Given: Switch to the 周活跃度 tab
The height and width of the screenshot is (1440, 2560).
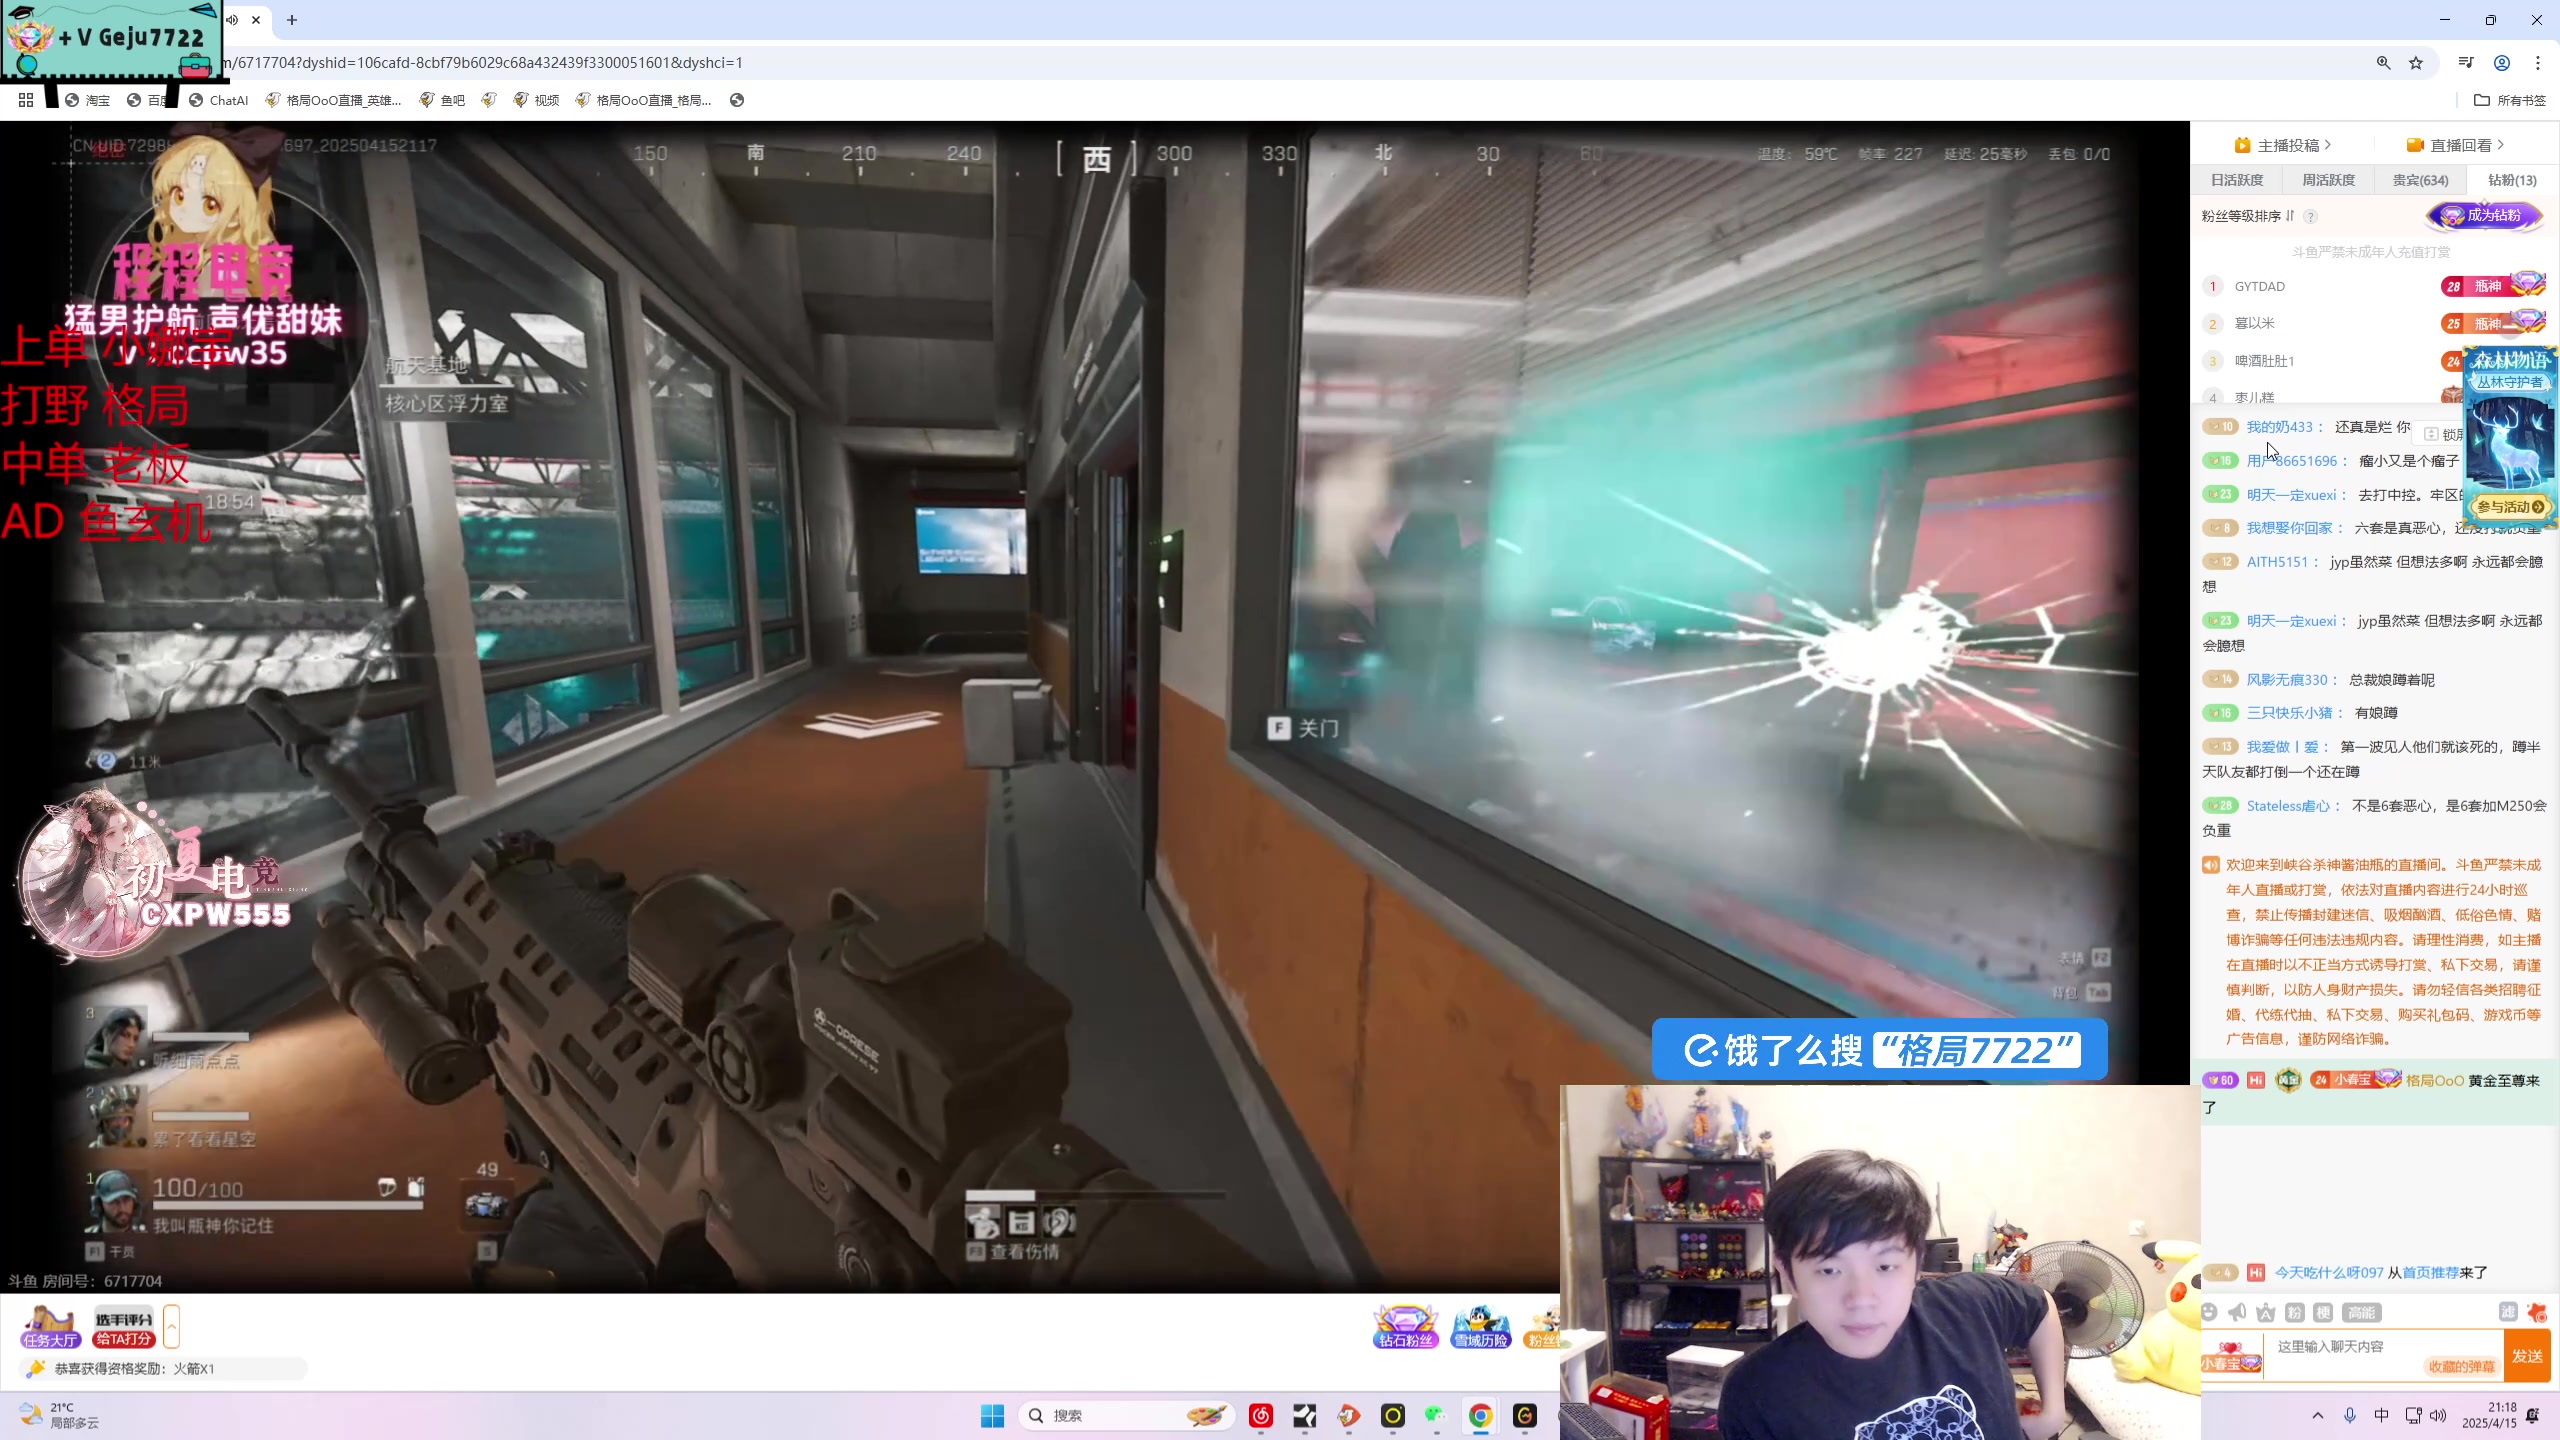Looking at the screenshot, I should click(x=2329, y=180).
